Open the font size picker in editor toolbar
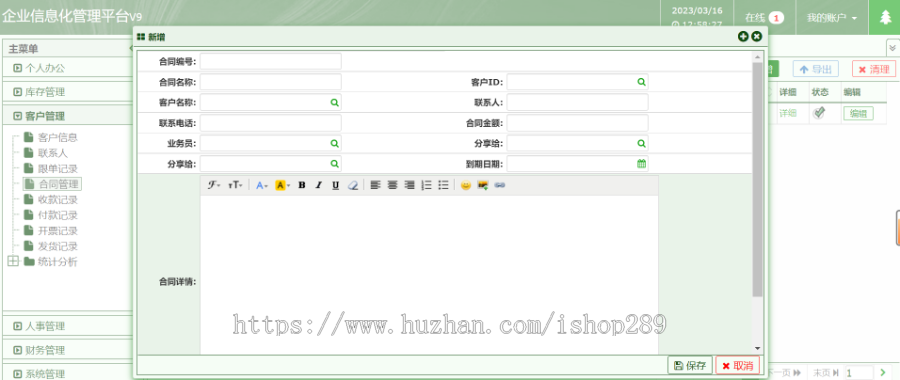900x380 pixels. [x=235, y=185]
